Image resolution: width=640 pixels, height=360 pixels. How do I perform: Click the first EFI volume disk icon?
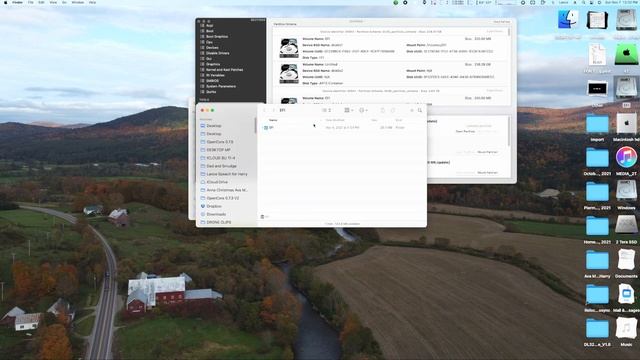(289, 48)
